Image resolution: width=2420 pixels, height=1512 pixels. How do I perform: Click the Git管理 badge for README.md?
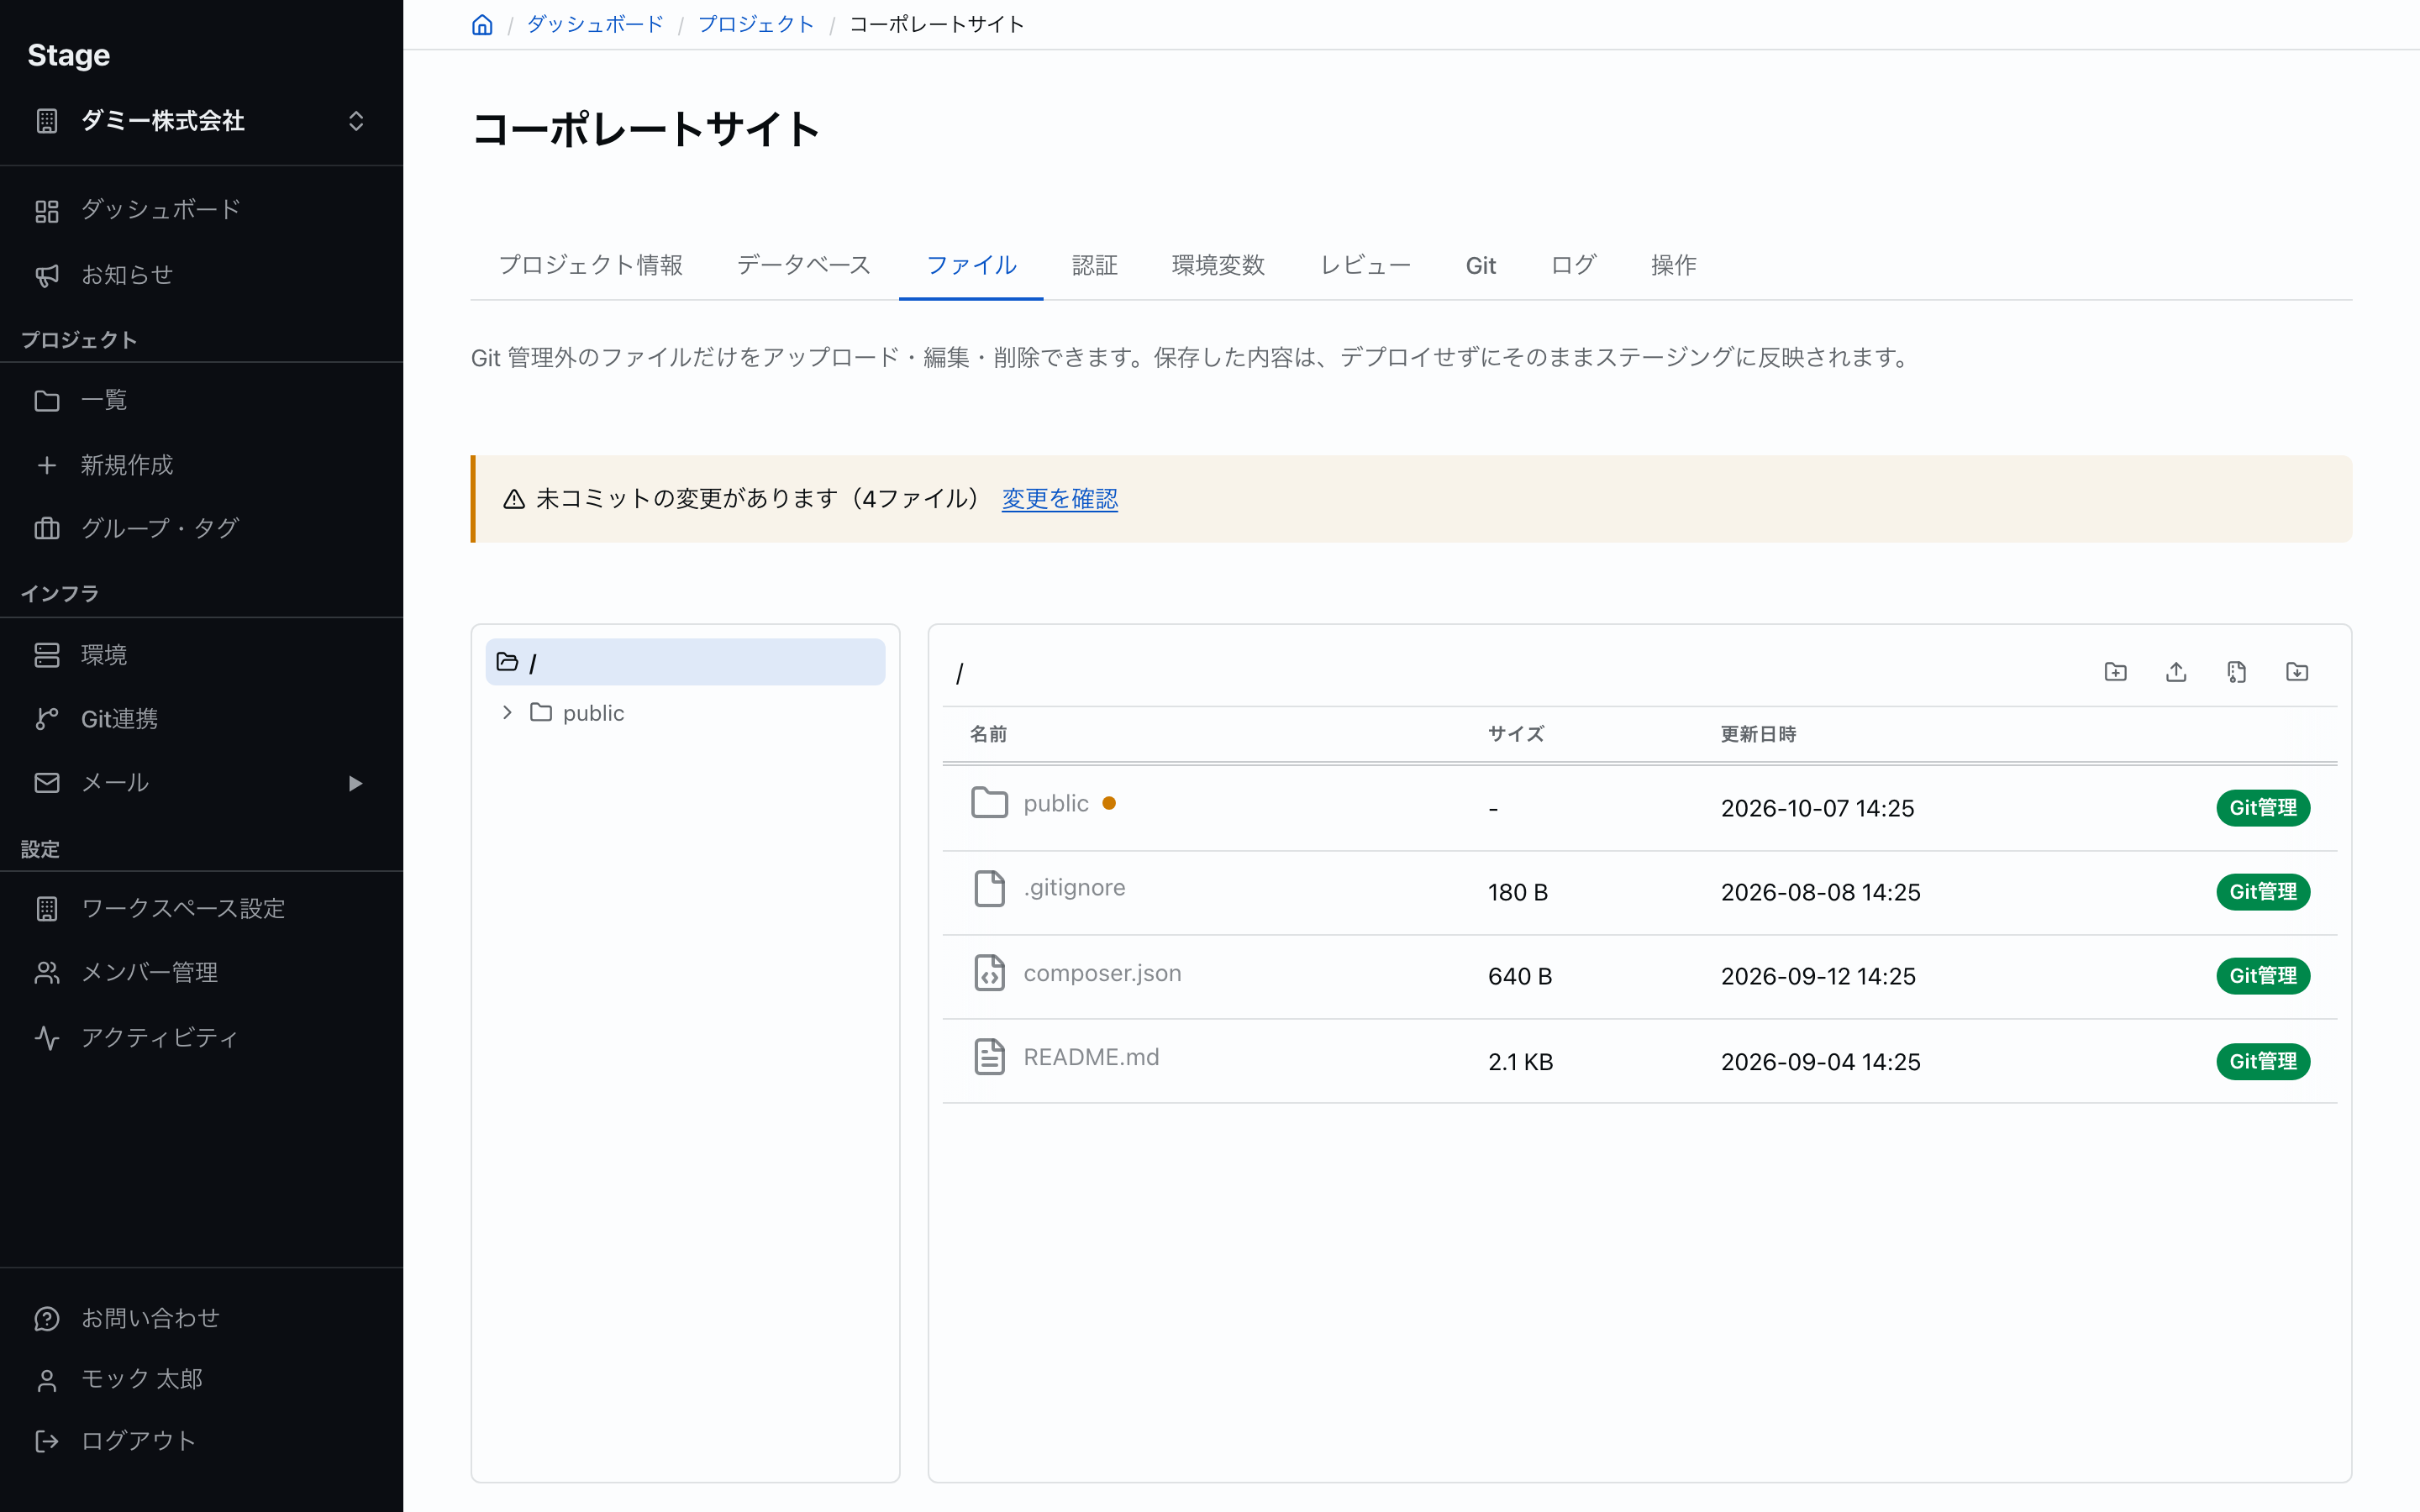pyautogui.click(x=2263, y=1061)
